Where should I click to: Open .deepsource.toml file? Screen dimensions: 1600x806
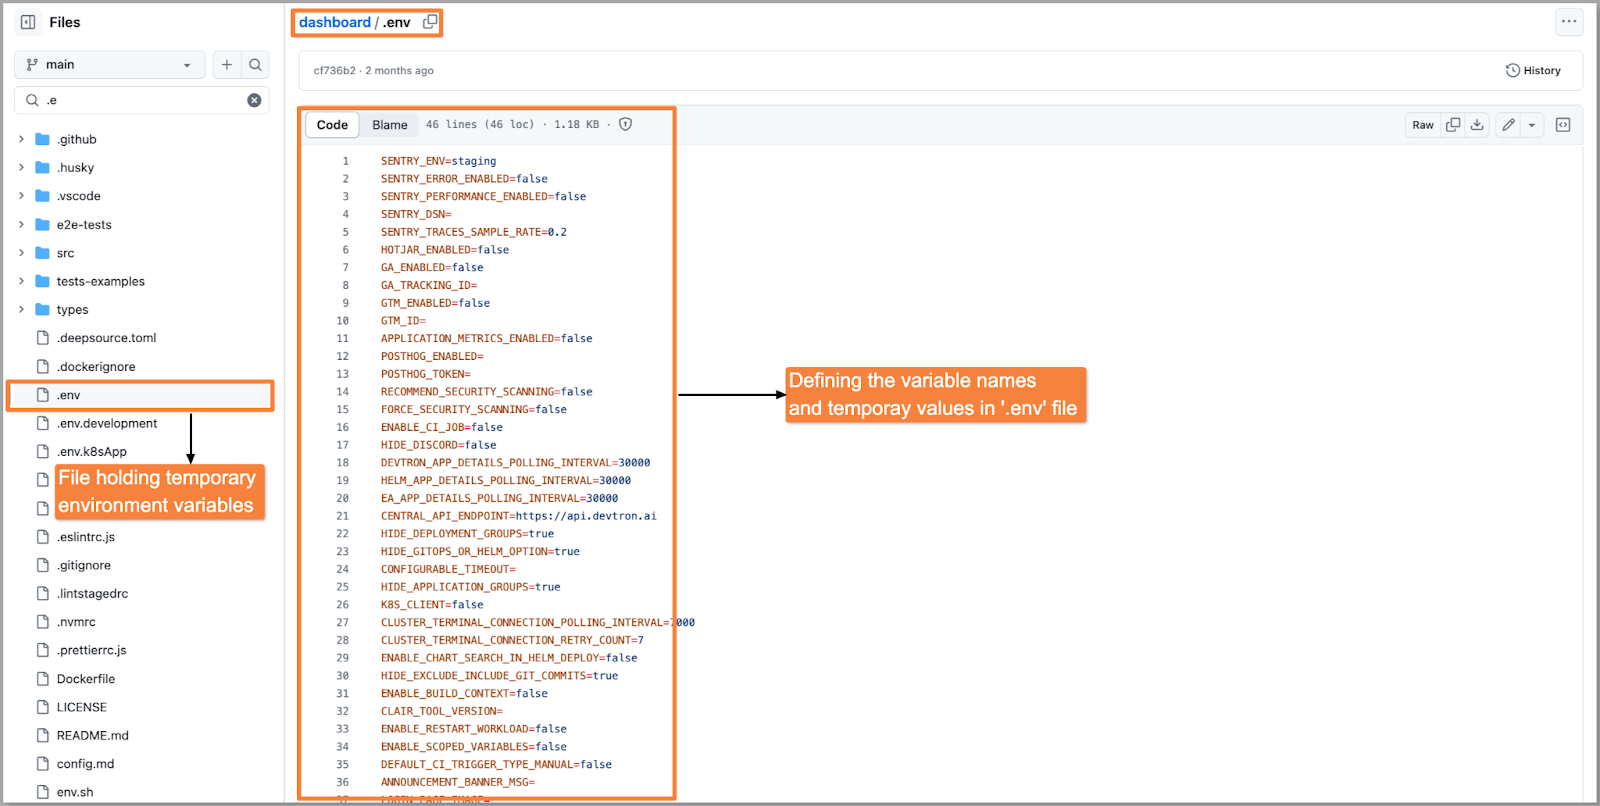(106, 338)
